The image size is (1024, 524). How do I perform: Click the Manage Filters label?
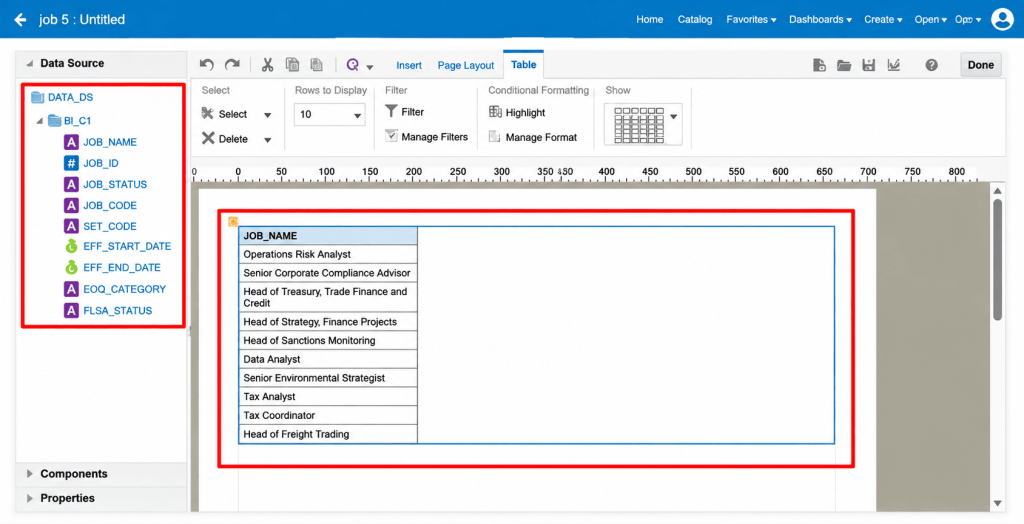click(434, 137)
